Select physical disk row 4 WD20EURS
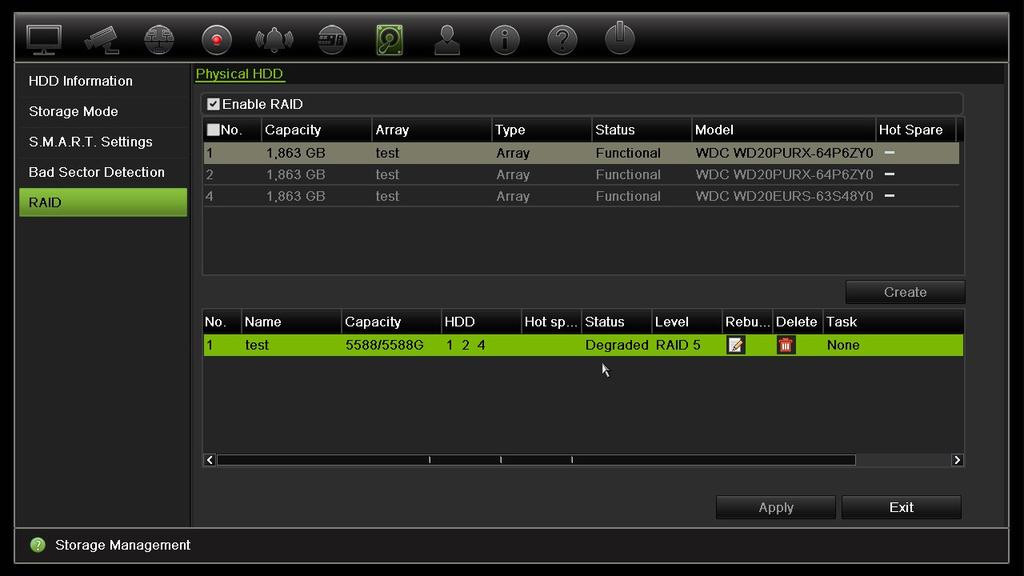 coord(581,196)
